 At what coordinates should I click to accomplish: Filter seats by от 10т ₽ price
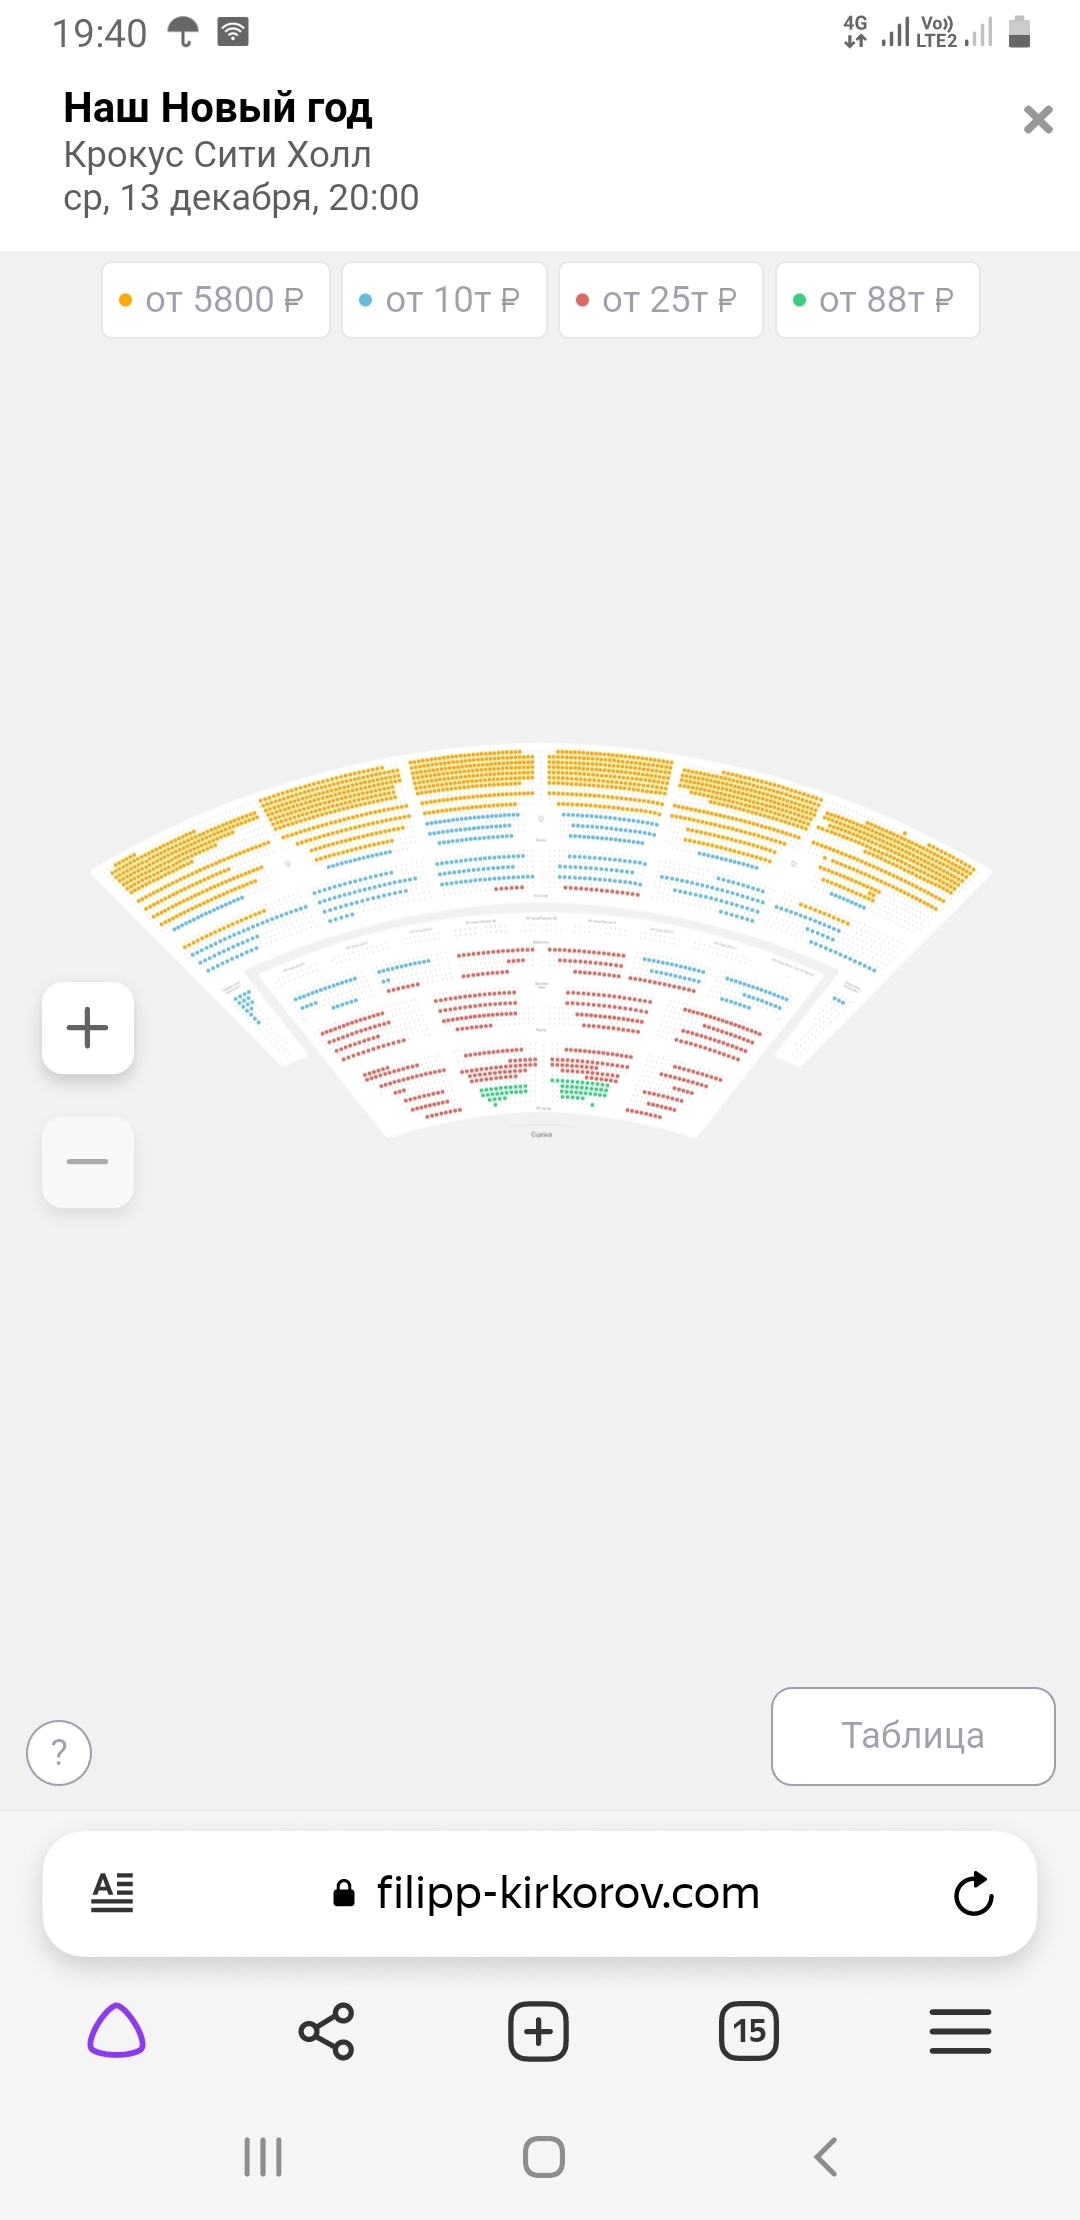[x=444, y=300]
